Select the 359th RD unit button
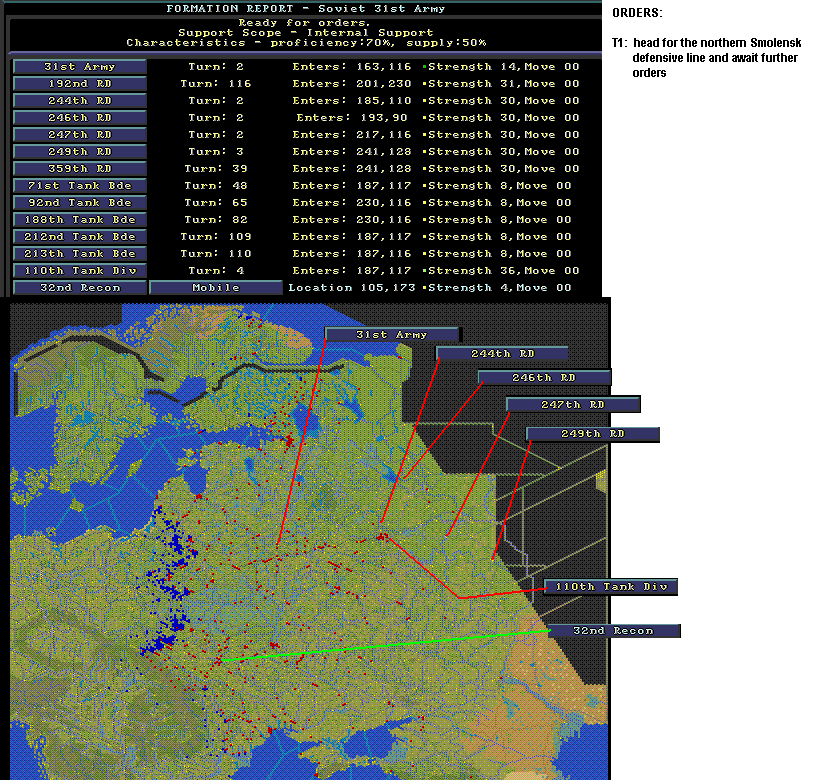Viewport: 822px width, 780px height. [80, 169]
